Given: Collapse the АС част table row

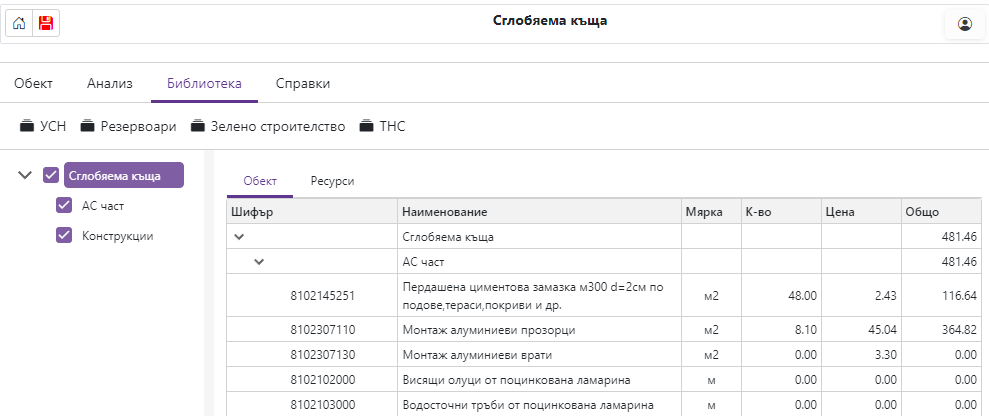Looking at the screenshot, I should [259, 262].
